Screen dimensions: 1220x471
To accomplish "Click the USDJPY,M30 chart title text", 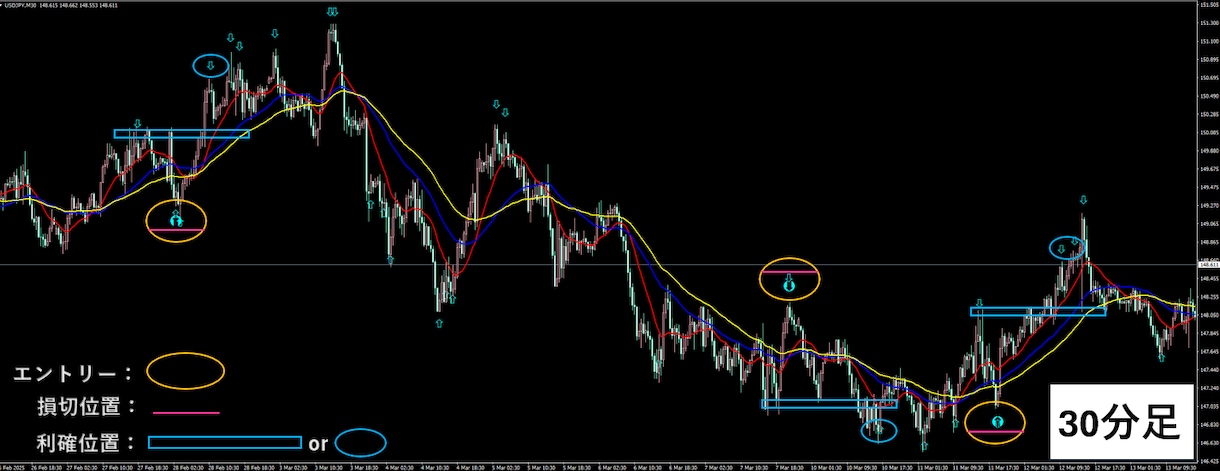I will [20, 4].
